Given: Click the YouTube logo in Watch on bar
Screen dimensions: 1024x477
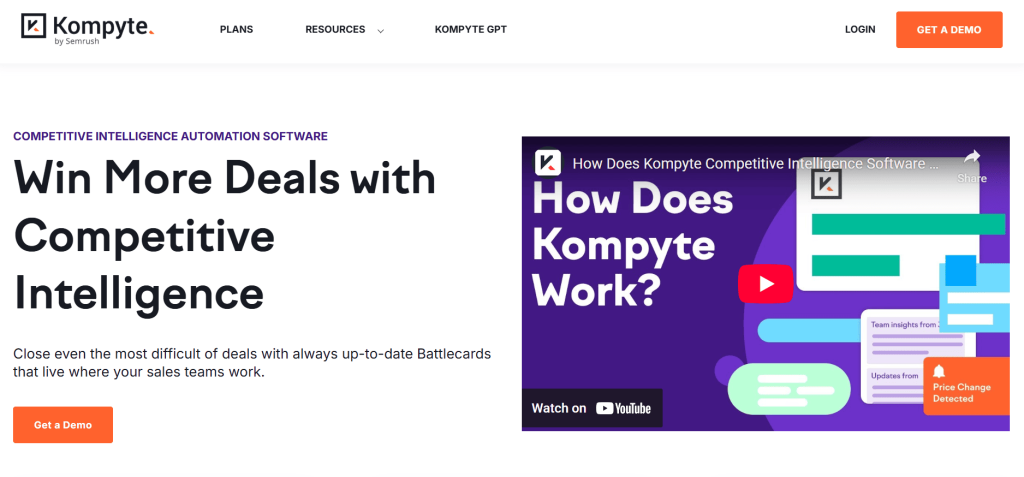Looking at the screenshot, I should 624,408.
